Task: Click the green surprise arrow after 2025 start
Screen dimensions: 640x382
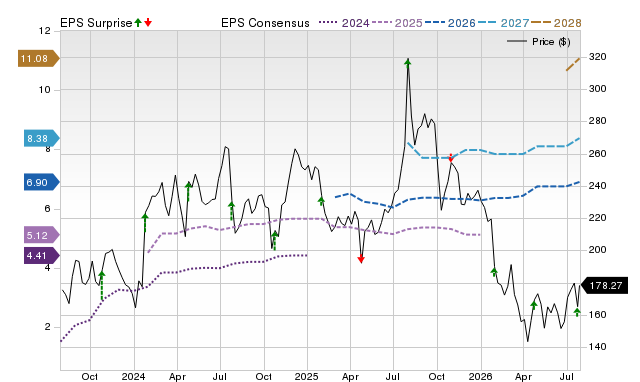Action: click(x=321, y=201)
